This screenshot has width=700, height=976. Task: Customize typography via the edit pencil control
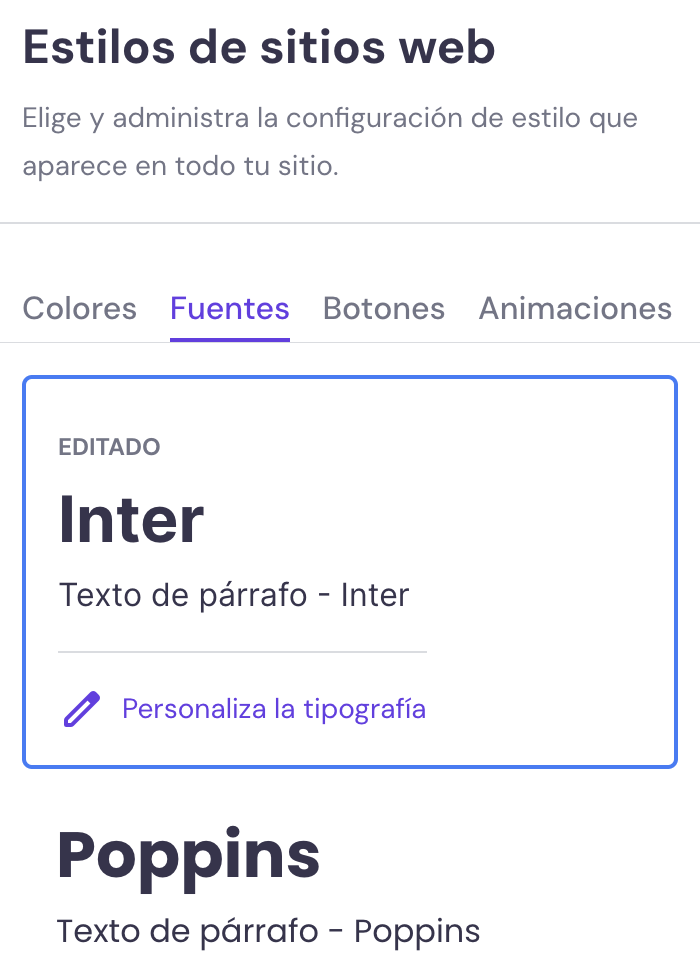tap(80, 708)
